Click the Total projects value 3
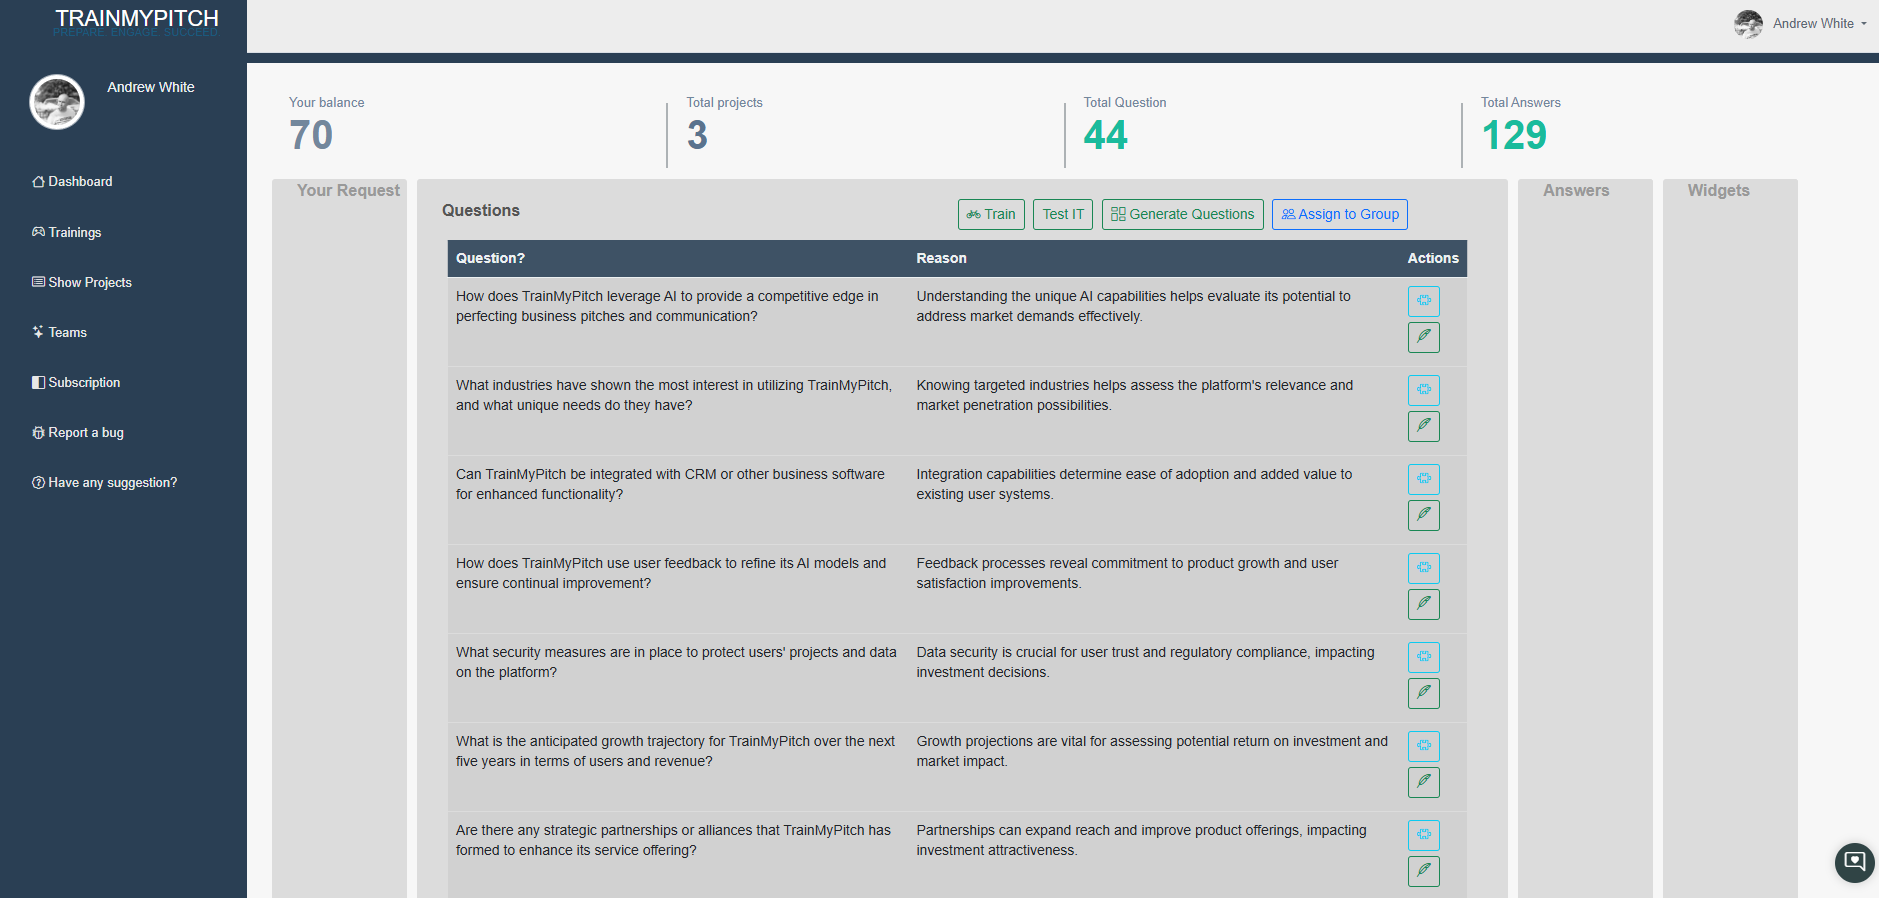1879x898 pixels. click(697, 135)
